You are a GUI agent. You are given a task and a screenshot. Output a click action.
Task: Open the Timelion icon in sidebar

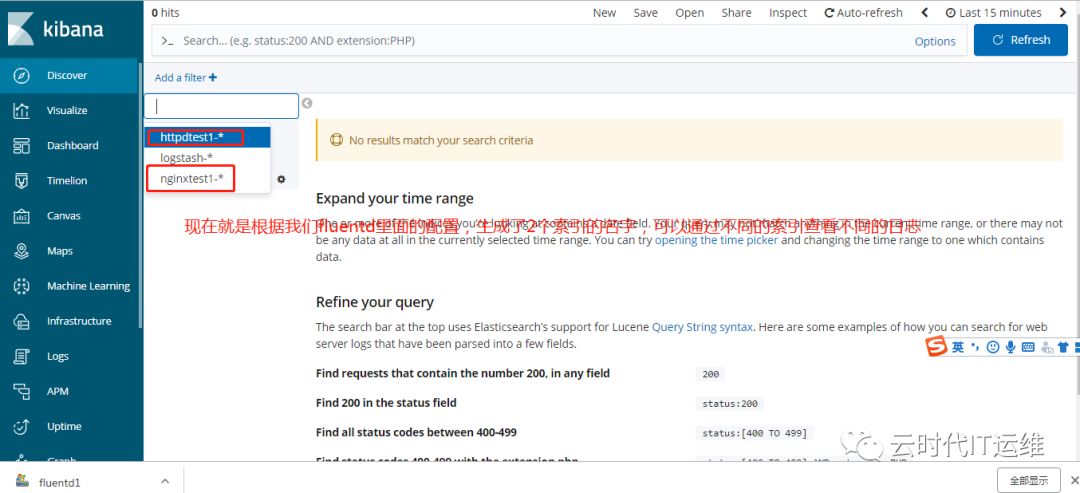point(21,181)
